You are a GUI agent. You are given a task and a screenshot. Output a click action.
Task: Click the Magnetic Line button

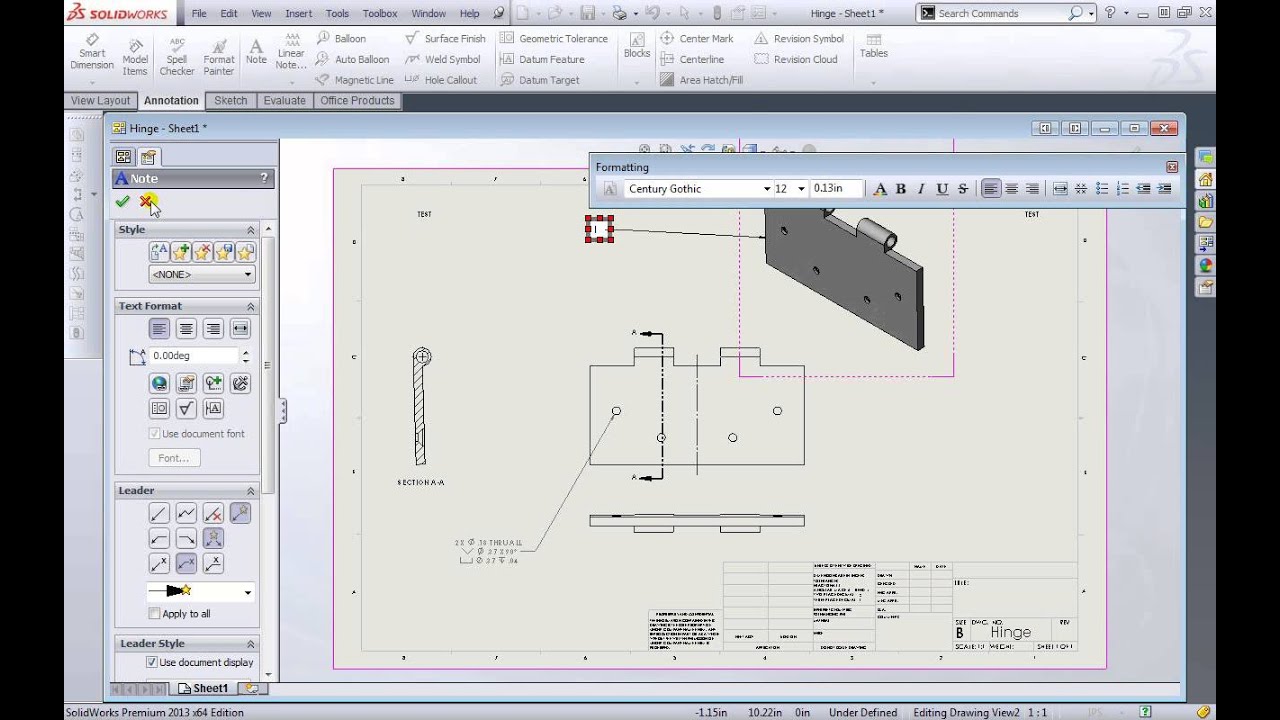click(x=355, y=80)
